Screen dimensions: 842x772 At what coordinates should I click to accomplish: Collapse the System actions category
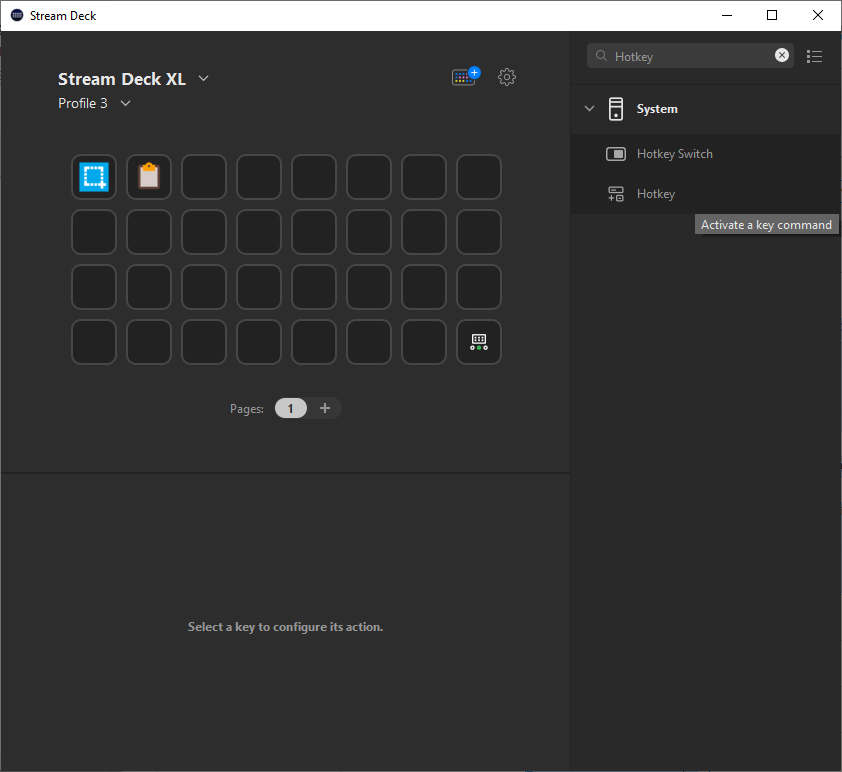click(589, 109)
